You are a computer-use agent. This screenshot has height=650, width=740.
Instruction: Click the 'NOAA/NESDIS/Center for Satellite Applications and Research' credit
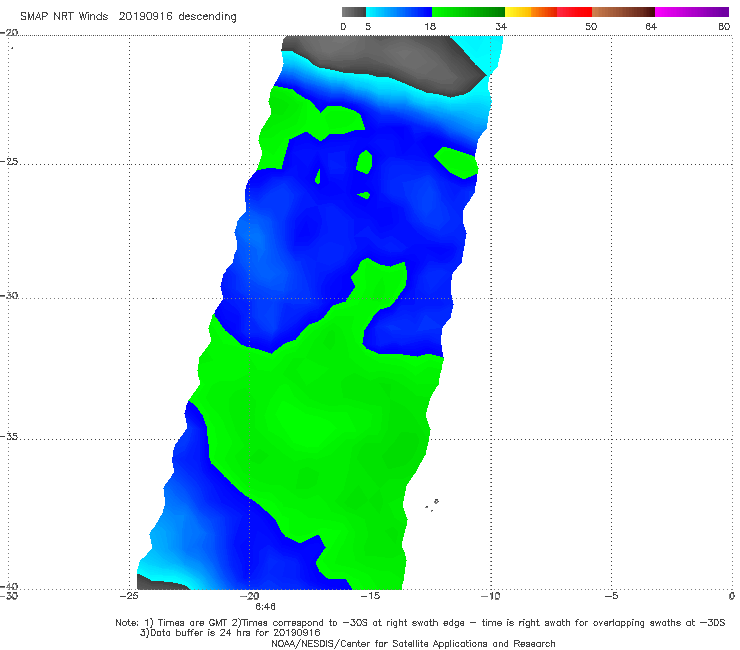[x=413, y=644]
